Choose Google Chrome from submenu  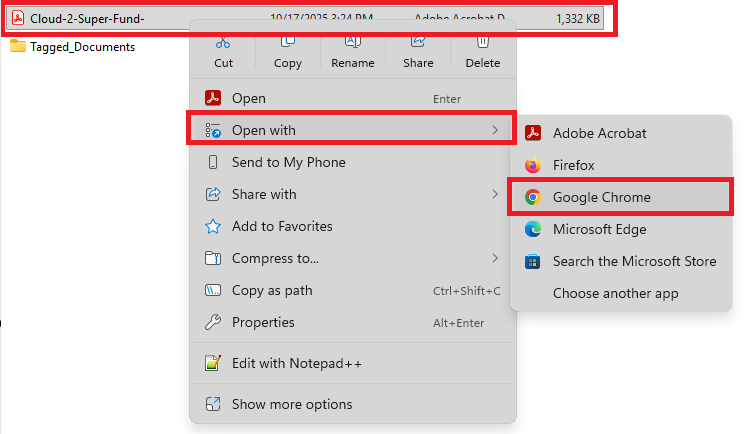tap(601, 197)
